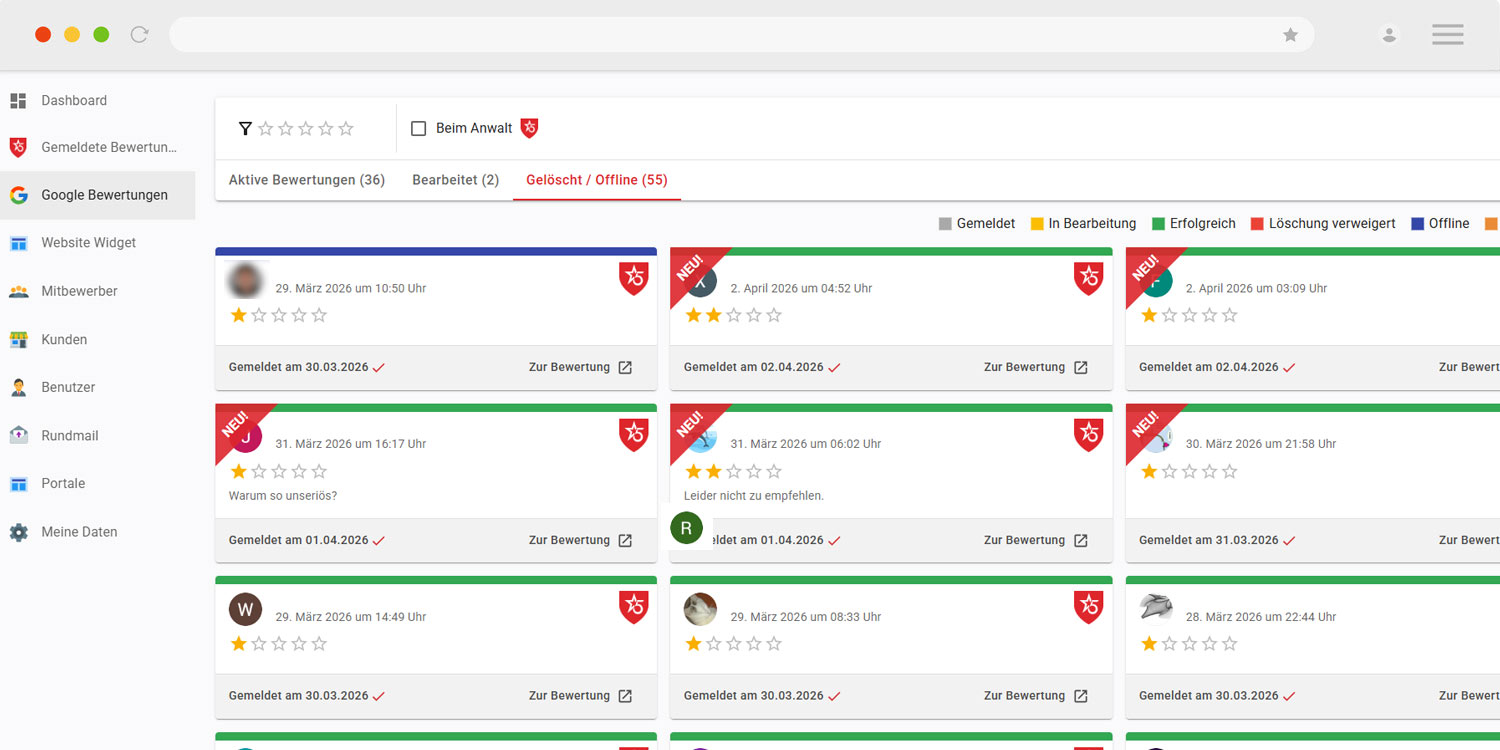Click shield badge on 31. März 16:17 review
Screen dimensions: 1500x750
tap(634, 435)
